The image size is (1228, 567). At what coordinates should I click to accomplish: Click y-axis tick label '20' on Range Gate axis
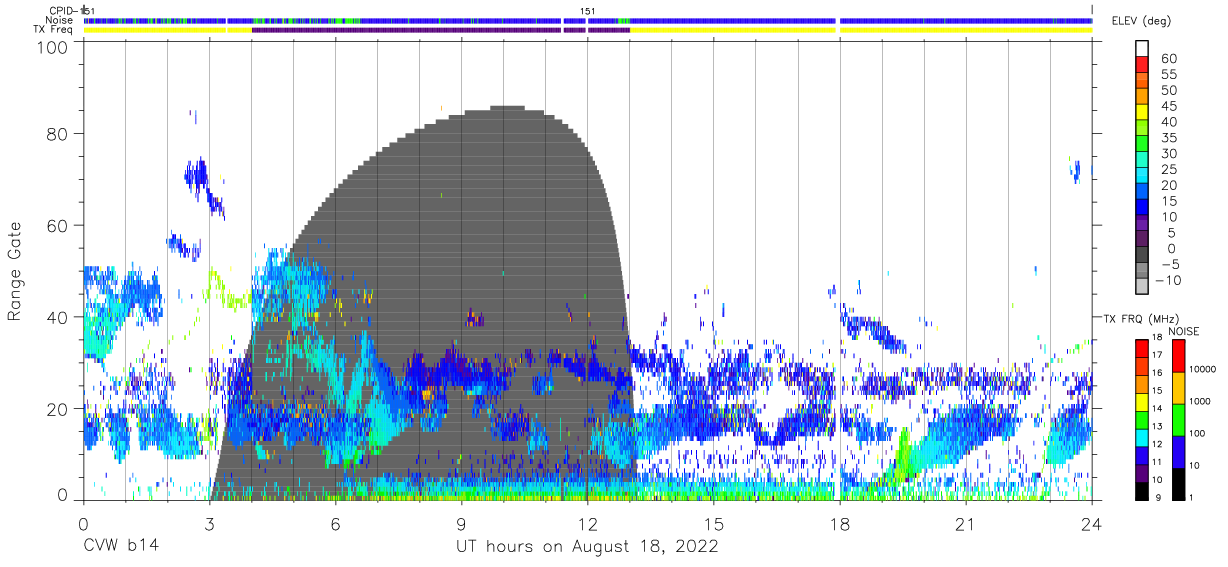pyautogui.click(x=57, y=409)
